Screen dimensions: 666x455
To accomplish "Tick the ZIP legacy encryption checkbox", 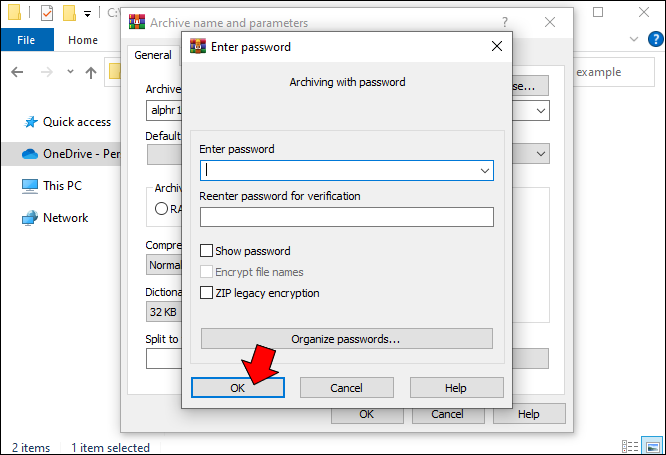I will coord(207,293).
